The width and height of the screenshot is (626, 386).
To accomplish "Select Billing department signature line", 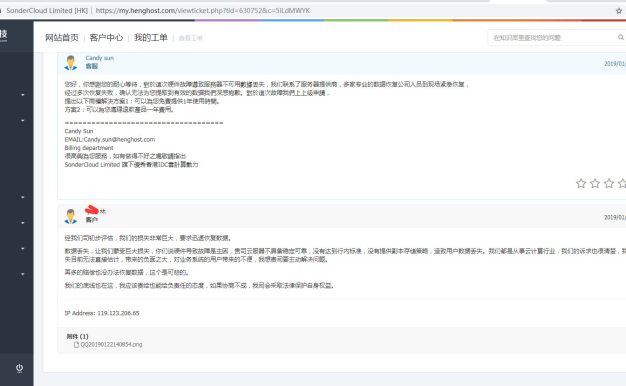I will coord(89,148).
